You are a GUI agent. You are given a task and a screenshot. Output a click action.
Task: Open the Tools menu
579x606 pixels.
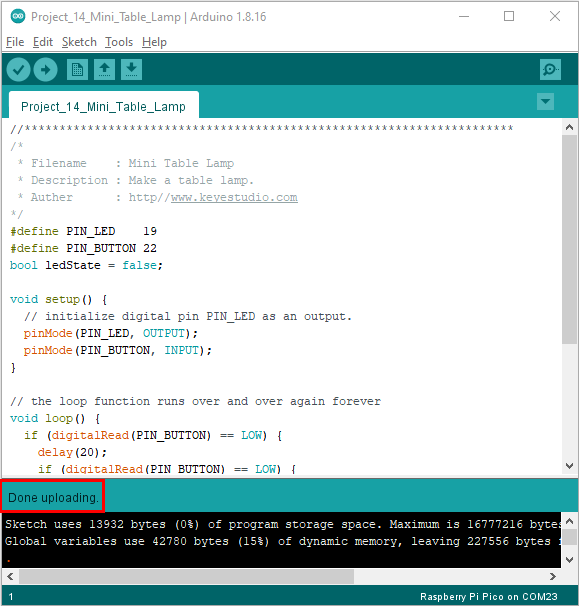119,42
